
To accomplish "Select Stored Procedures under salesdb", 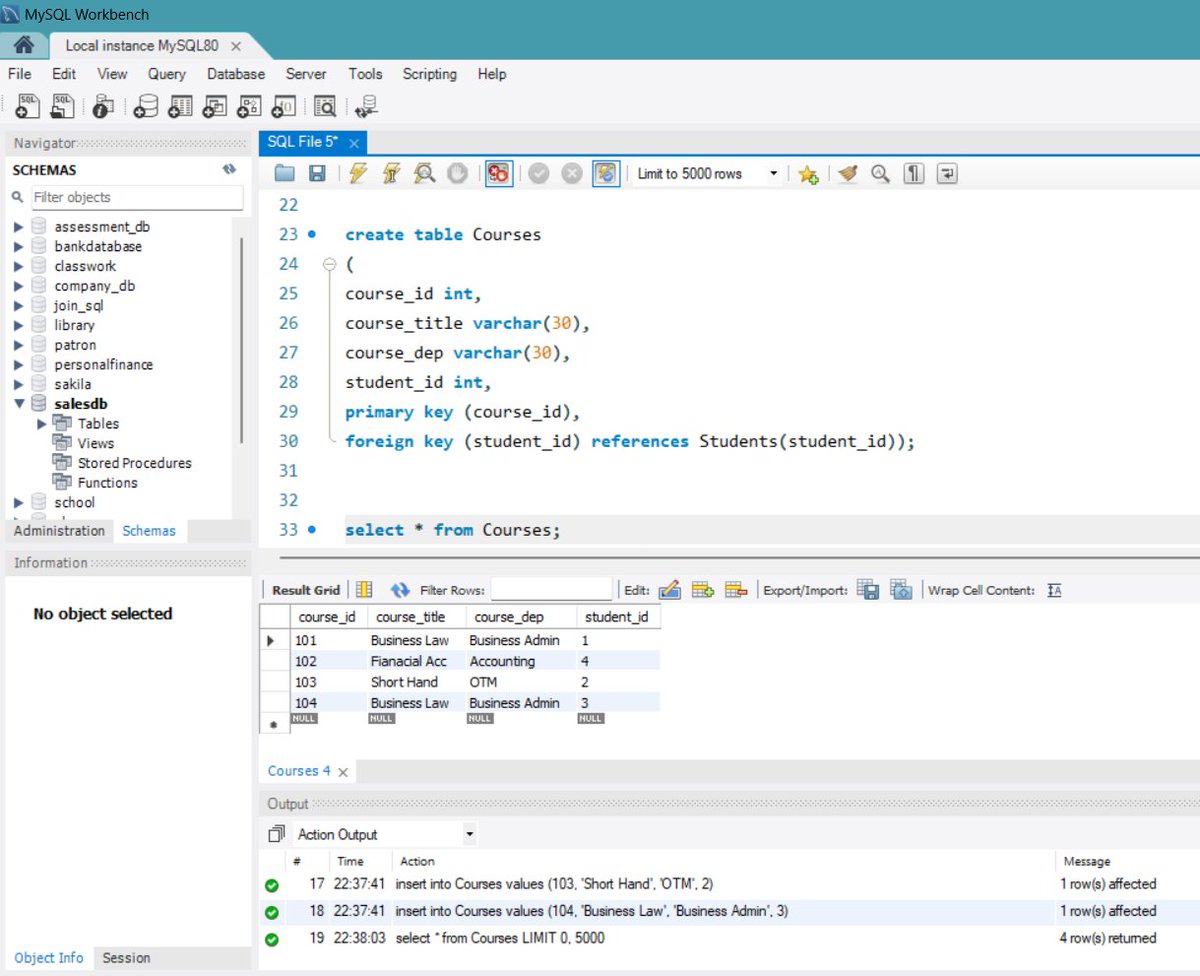I will (135, 463).
